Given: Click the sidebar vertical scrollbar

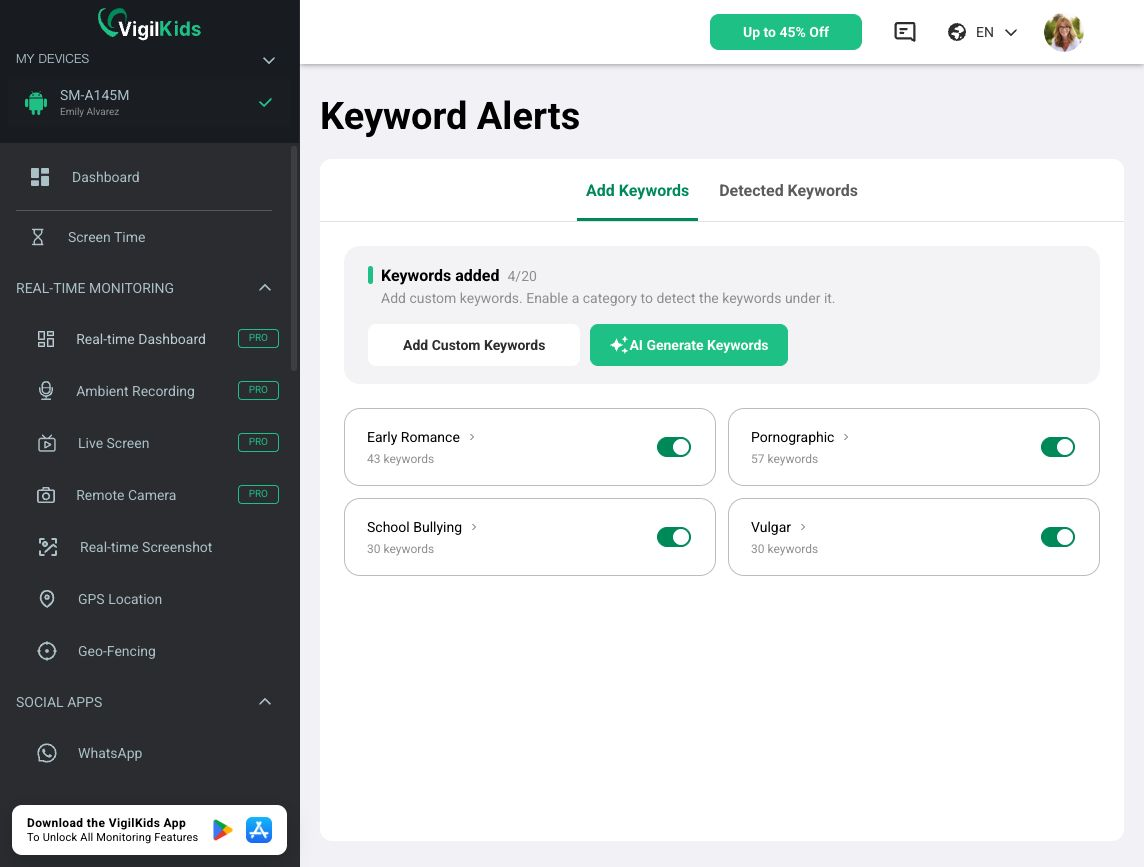Looking at the screenshot, I should 293,259.
